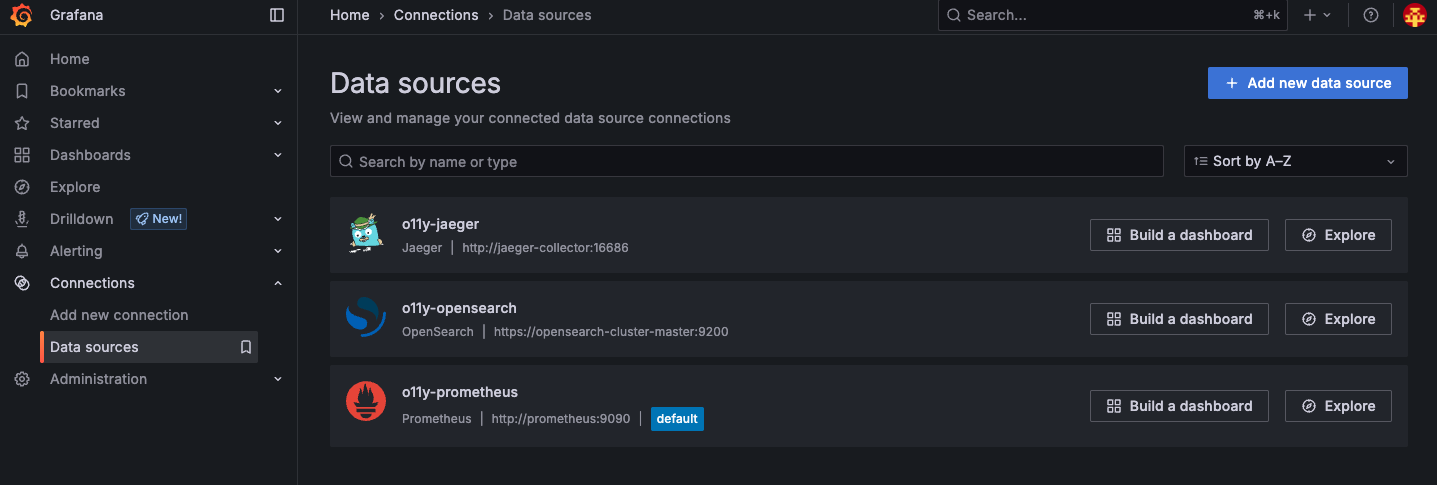Click Add new data source button
The image size is (1437, 485).
pos(1308,83)
